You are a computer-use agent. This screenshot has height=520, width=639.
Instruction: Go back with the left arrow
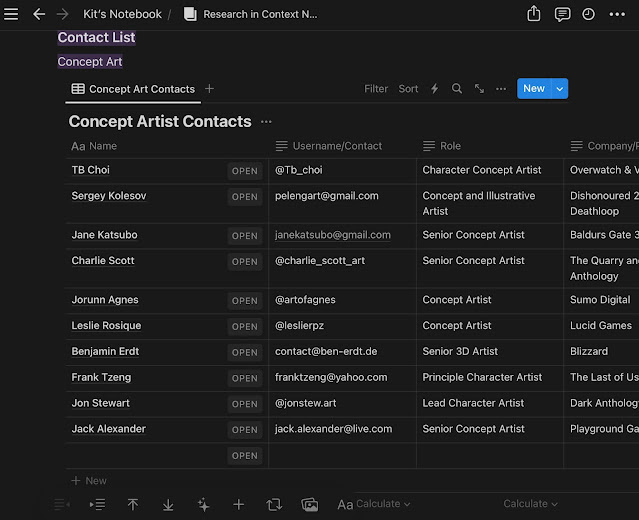coord(39,14)
